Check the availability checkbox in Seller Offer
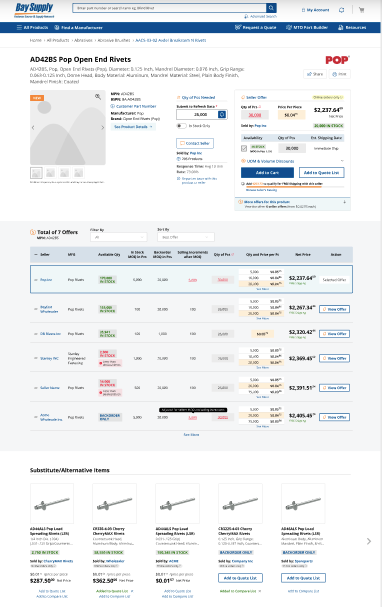 click(244, 148)
